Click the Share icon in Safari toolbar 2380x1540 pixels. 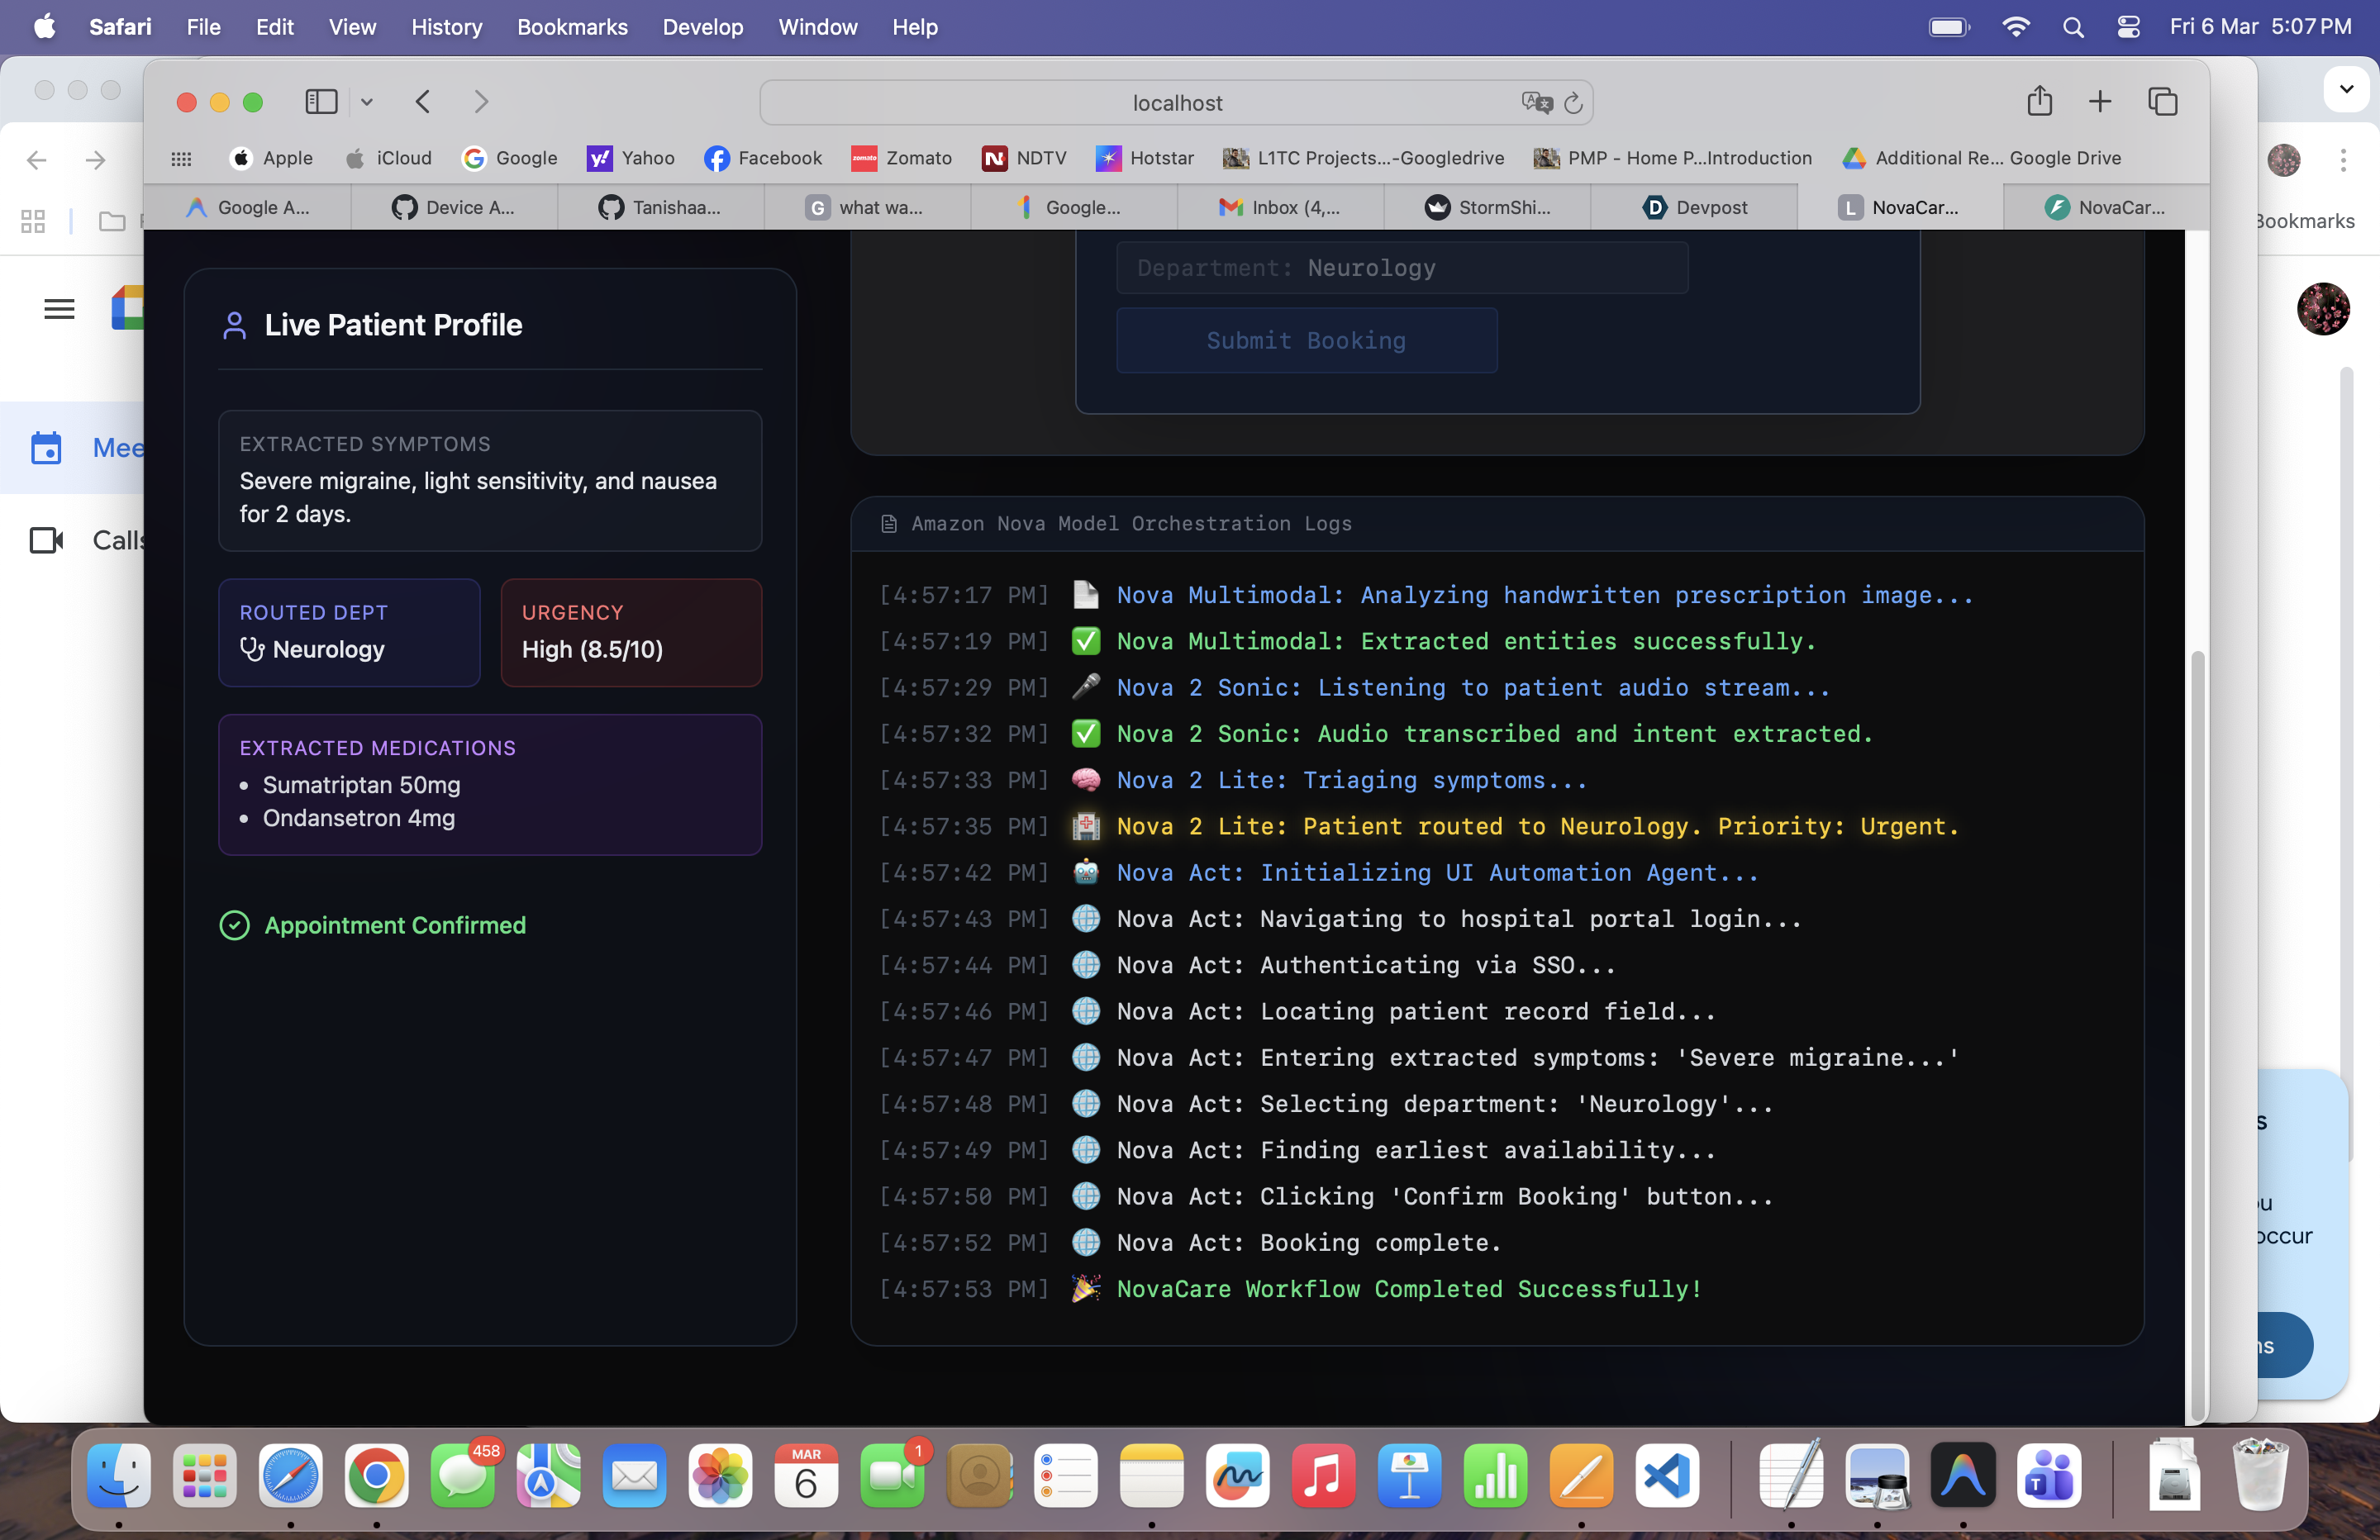pyautogui.click(x=2039, y=101)
